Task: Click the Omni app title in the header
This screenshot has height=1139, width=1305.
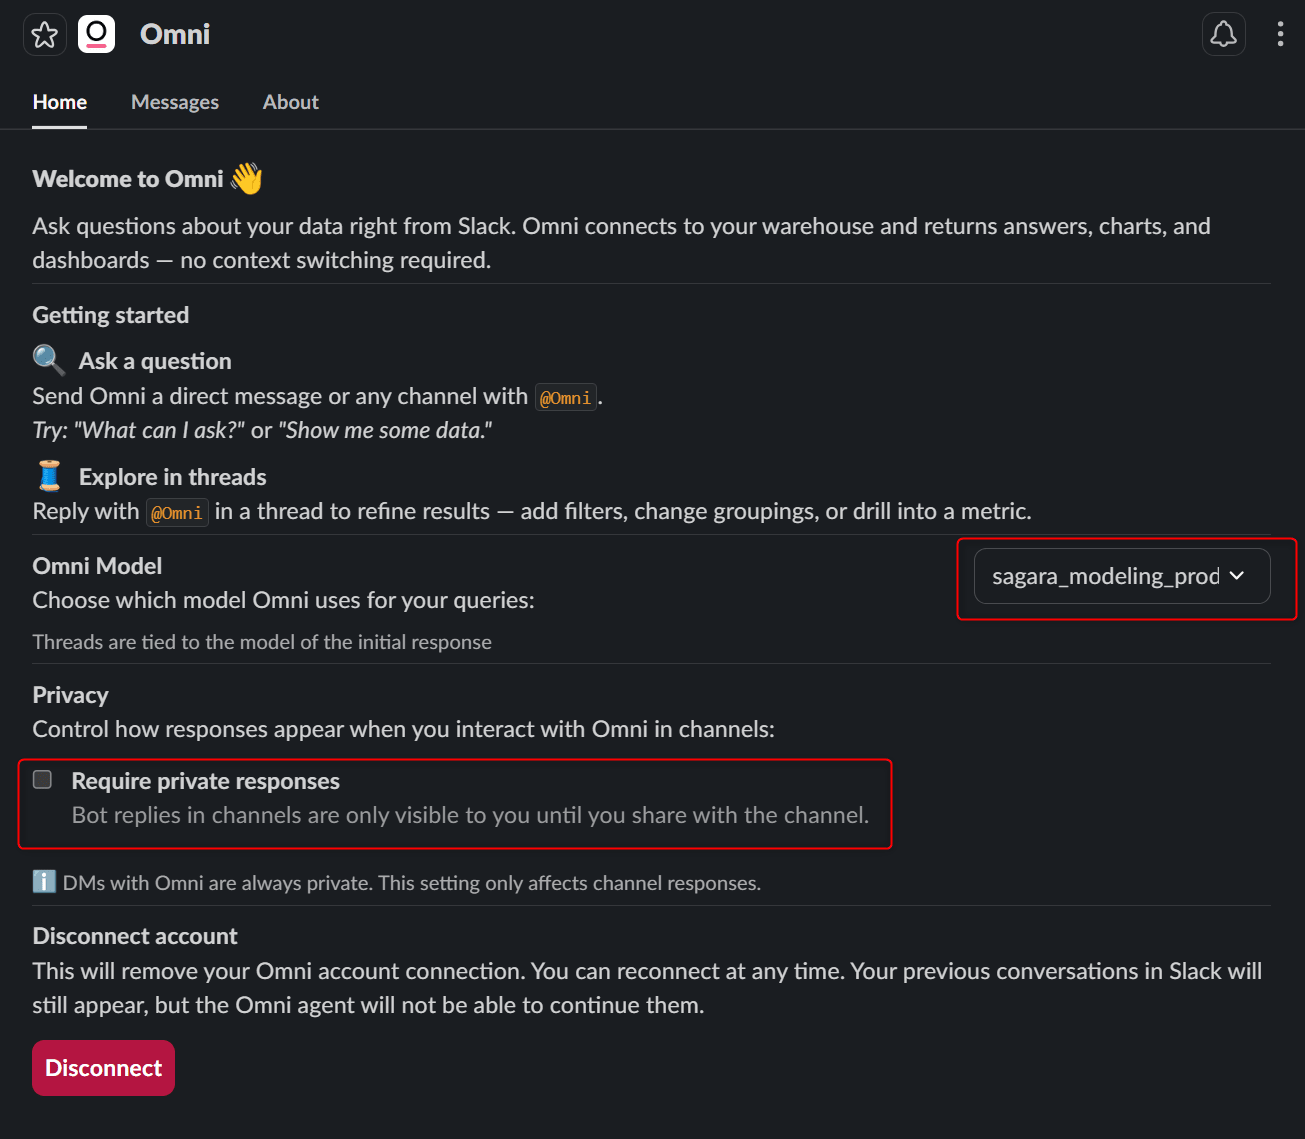Action: (175, 35)
